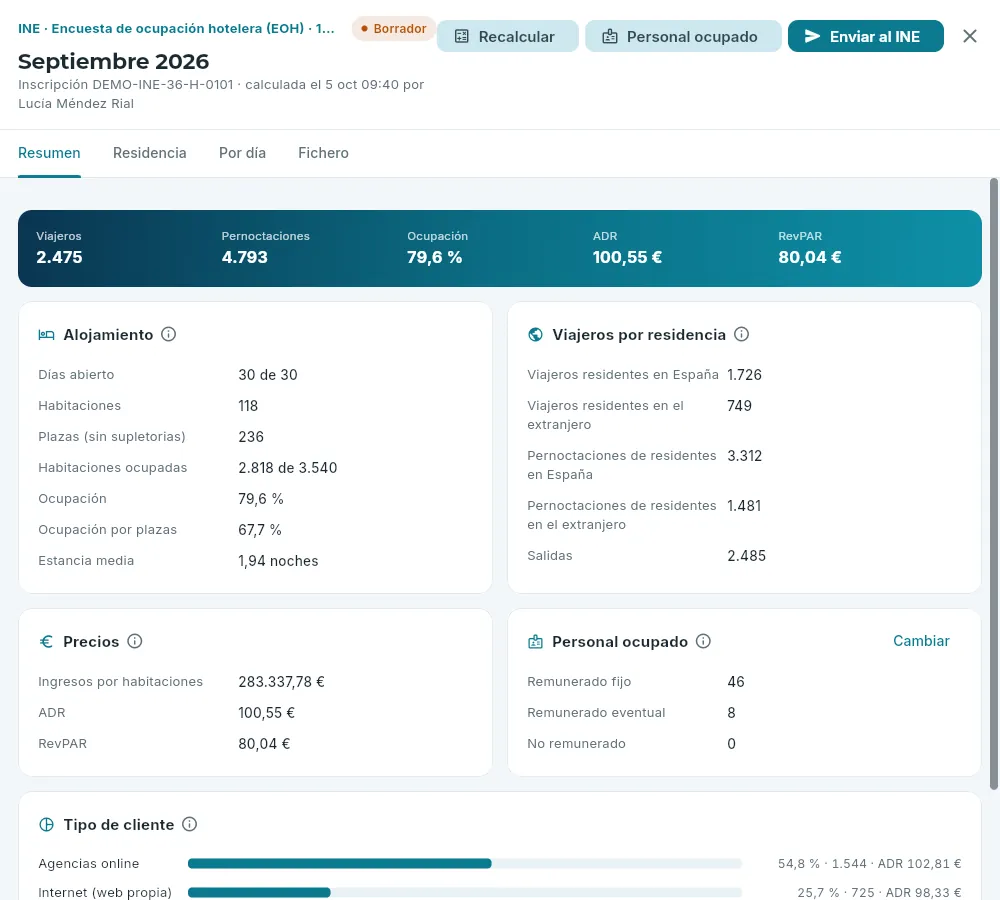Image resolution: width=1000 pixels, height=900 pixels.
Task: Select the Fichero tab
Action: [x=323, y=153]
